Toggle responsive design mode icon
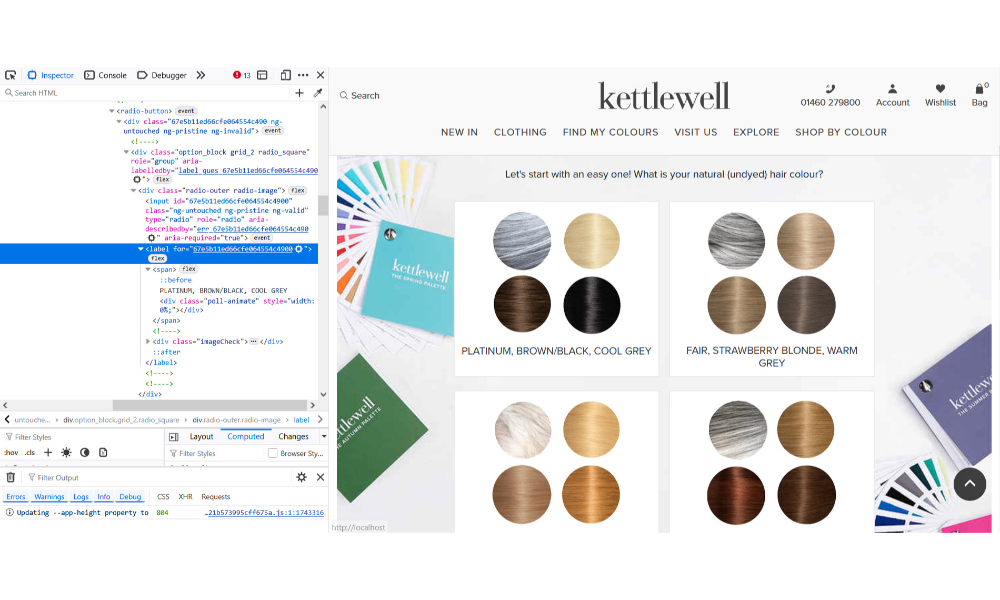 pos(286,75)
